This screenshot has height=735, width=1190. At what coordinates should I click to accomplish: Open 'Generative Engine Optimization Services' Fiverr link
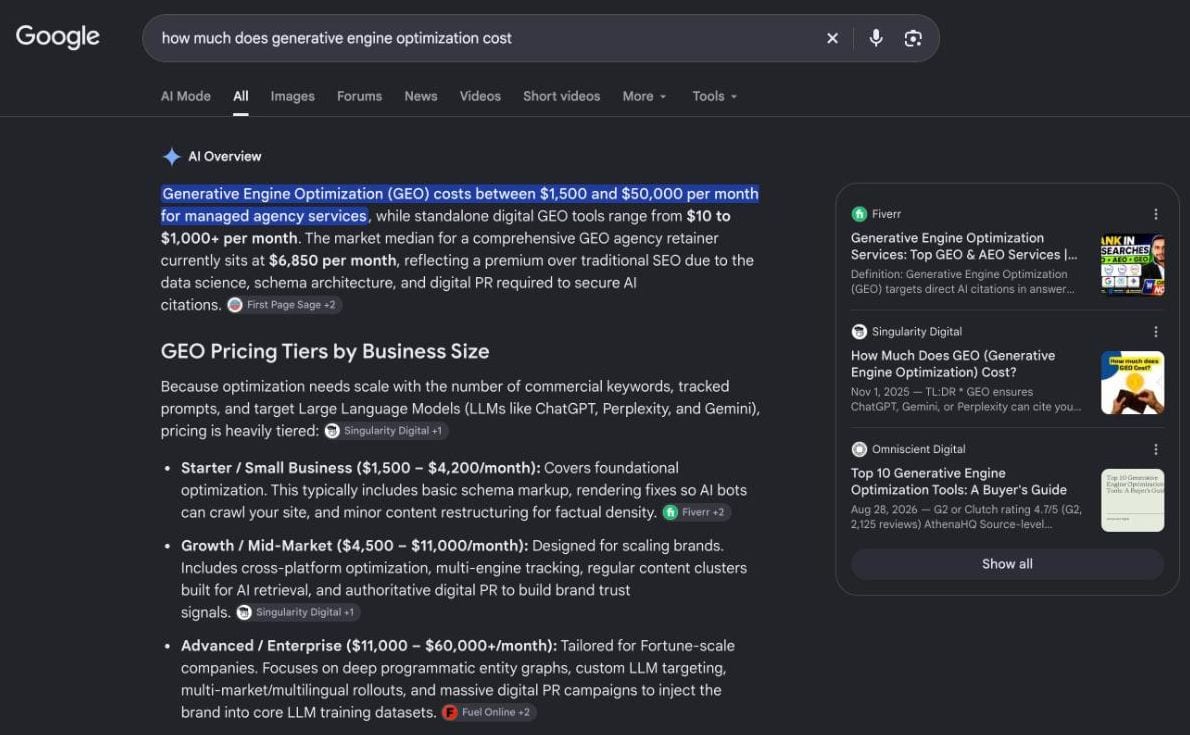pyautogui.click(x=963, y=246)
